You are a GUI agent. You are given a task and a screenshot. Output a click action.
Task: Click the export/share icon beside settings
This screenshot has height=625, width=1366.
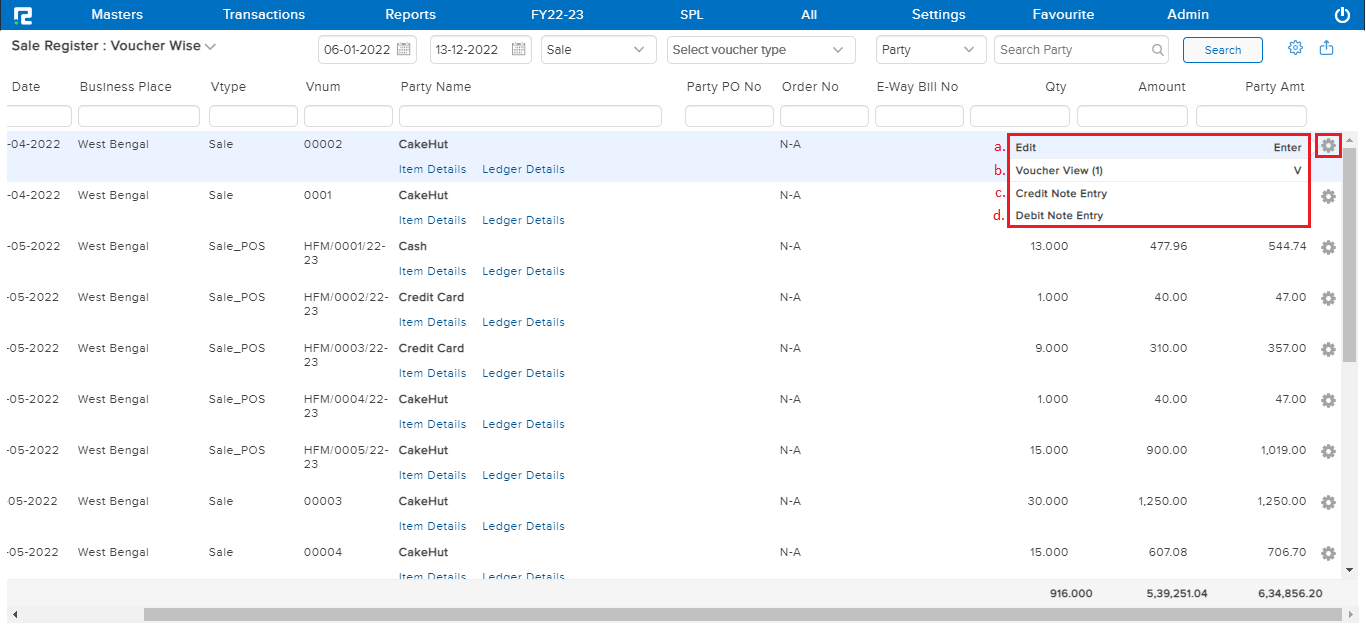click(x=1326, y=47)
